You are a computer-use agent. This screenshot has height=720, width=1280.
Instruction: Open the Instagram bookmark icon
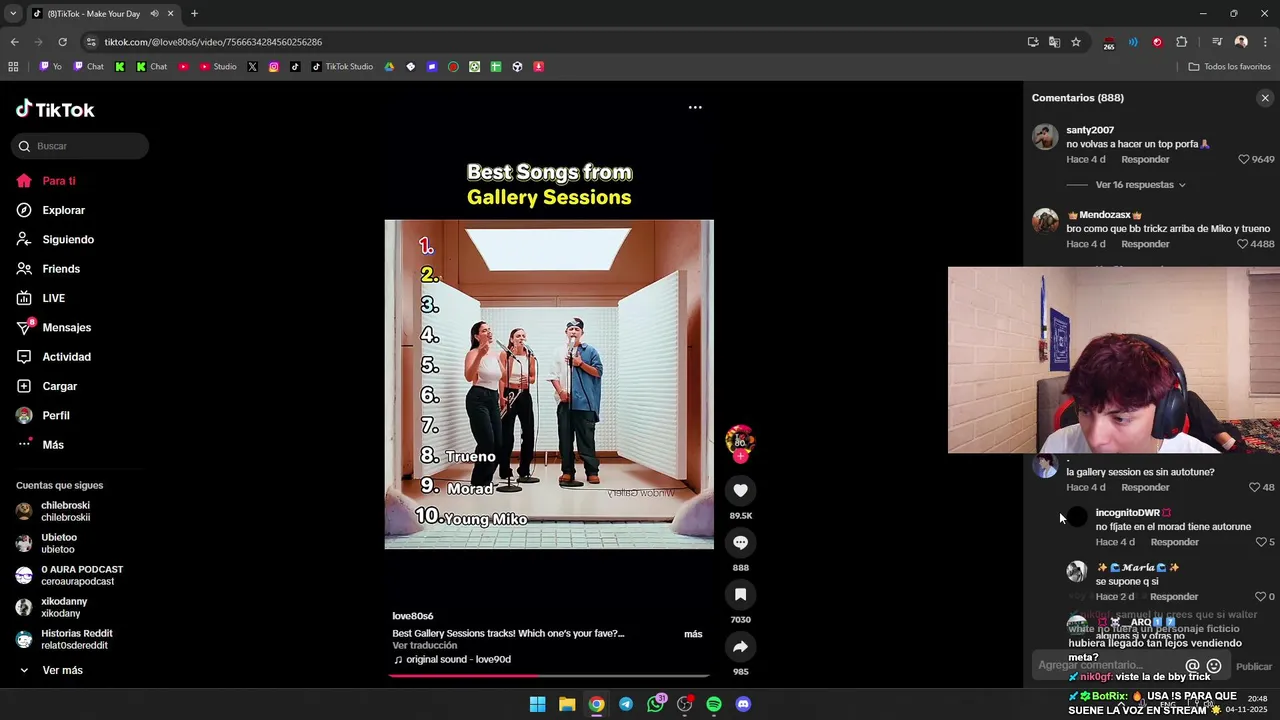click(x=274, y=67)
